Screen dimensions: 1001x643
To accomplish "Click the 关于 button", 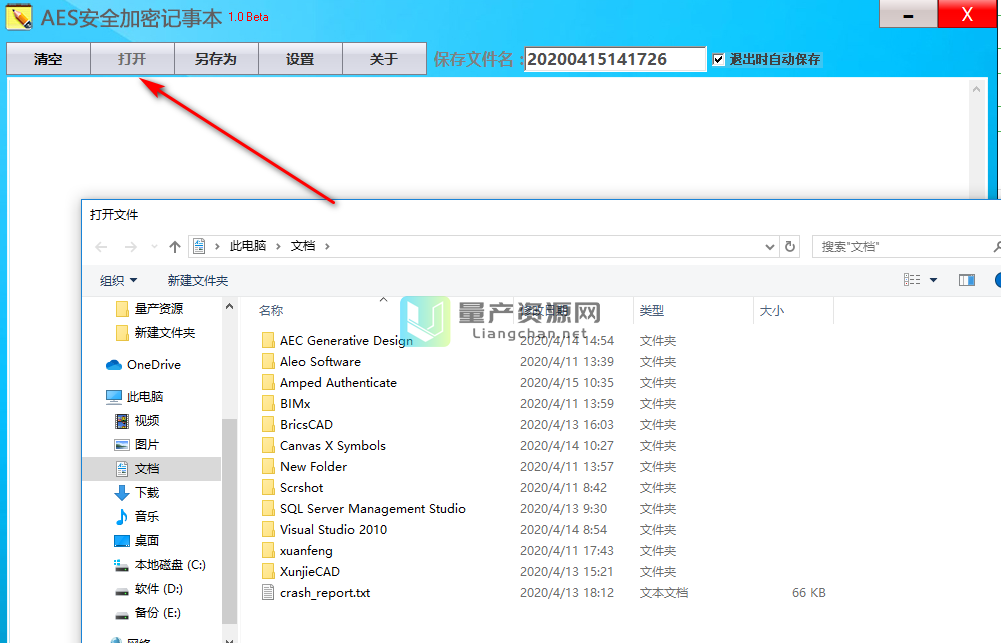I will 384,59.
